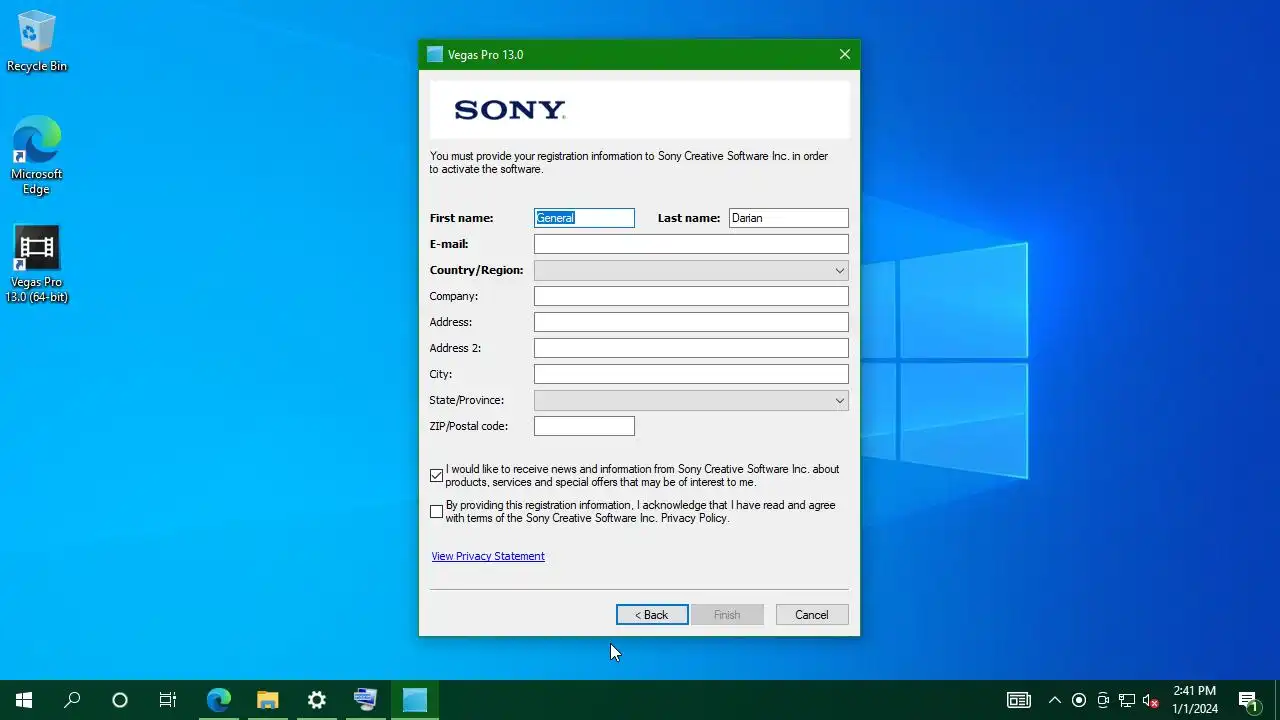Screen dimensions: 1280x720
Task: Click the Last name field
Action: click(x=789, y=218)
